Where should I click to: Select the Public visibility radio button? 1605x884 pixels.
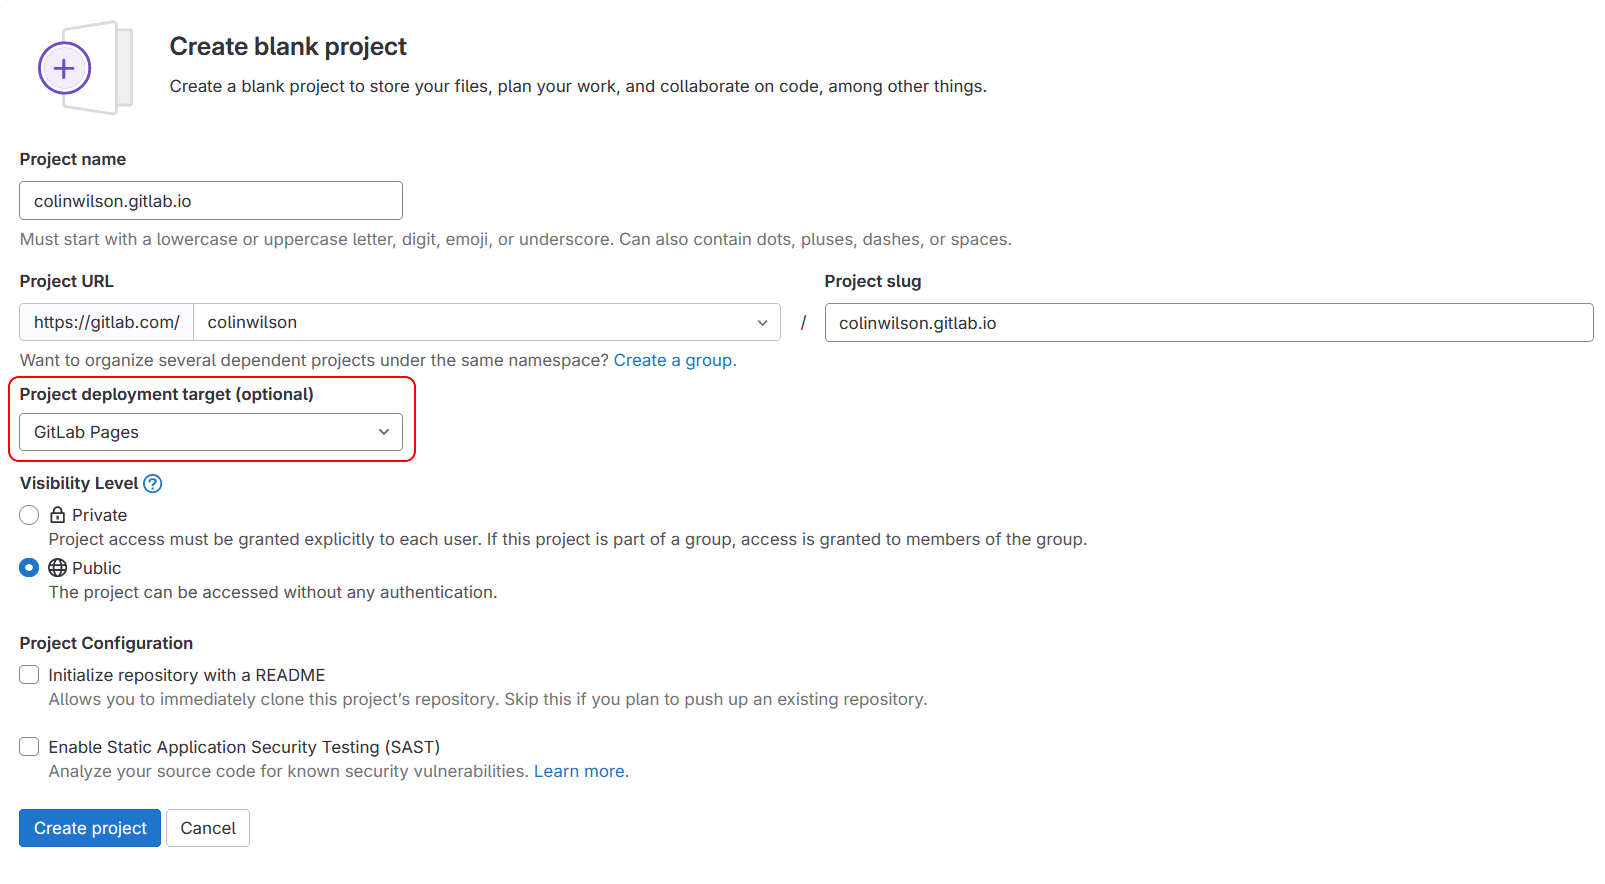29,568
